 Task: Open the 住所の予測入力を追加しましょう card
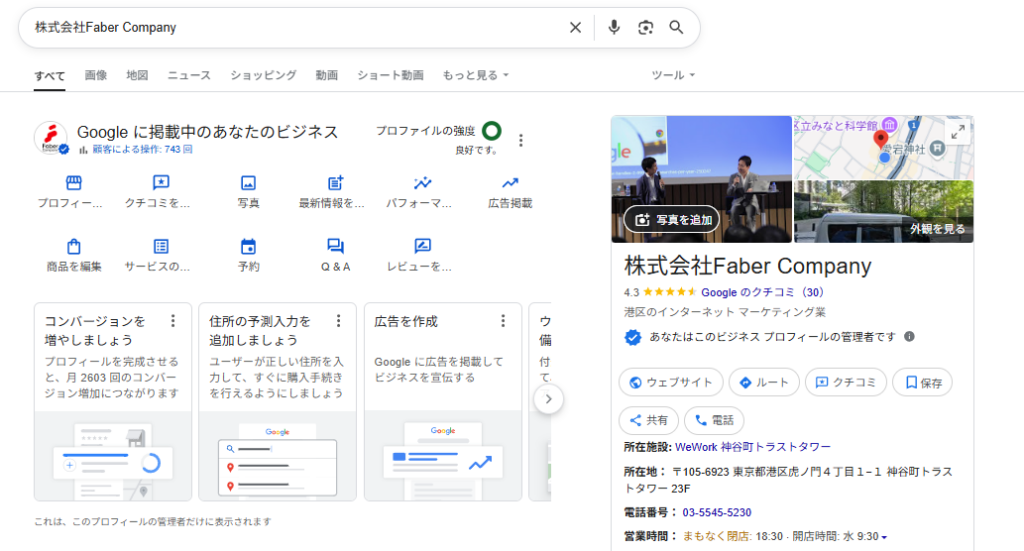coord(278,401)
